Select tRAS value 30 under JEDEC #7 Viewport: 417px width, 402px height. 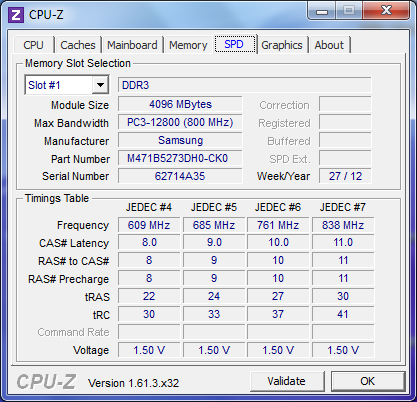pos(343,296)
